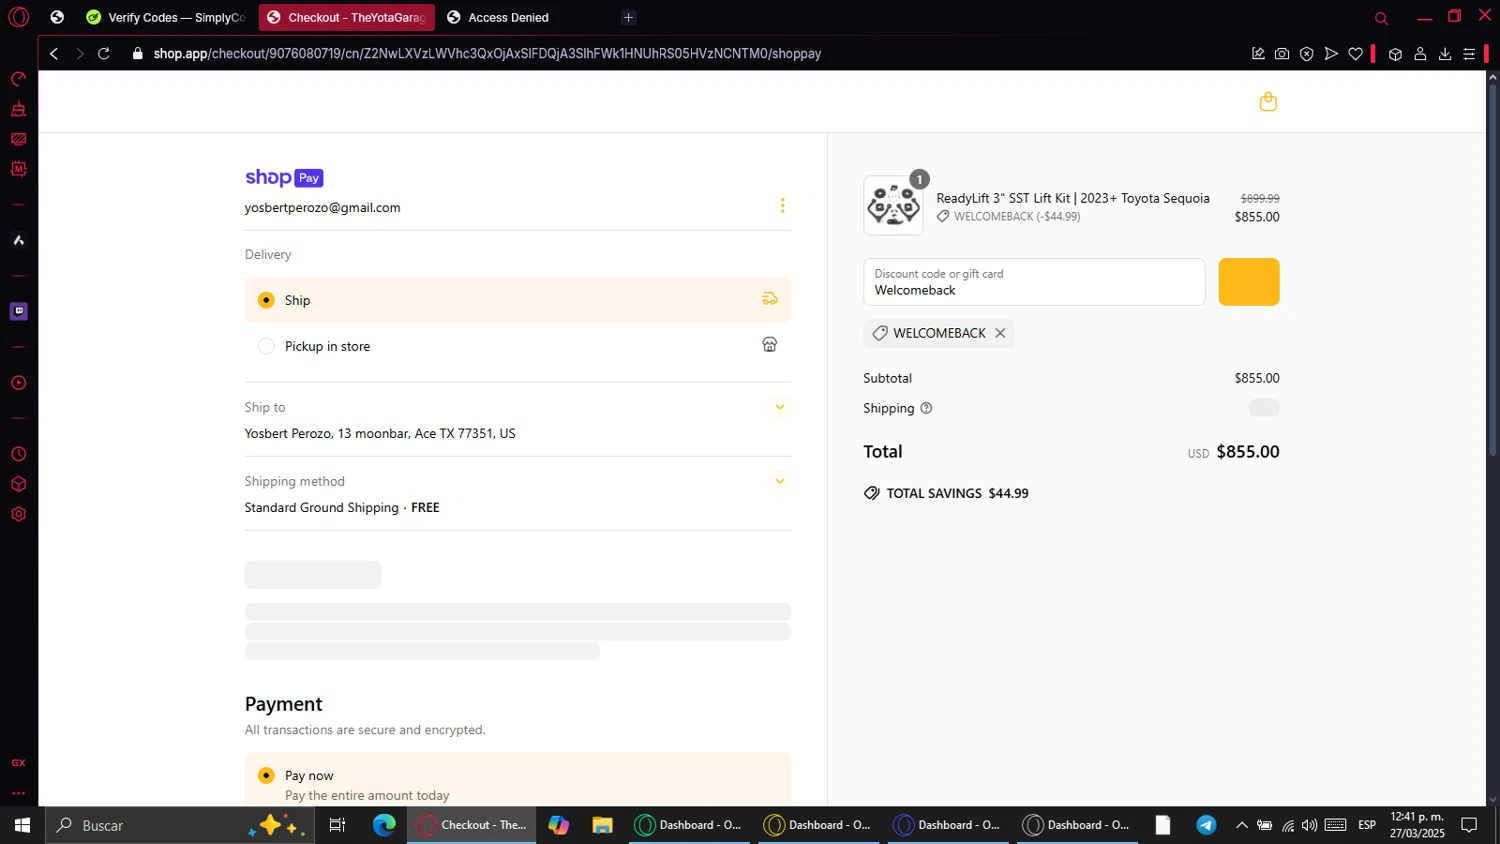Open the downloads icon
This screenshot has width=1500, height=844.
[x=1445, y=54]
